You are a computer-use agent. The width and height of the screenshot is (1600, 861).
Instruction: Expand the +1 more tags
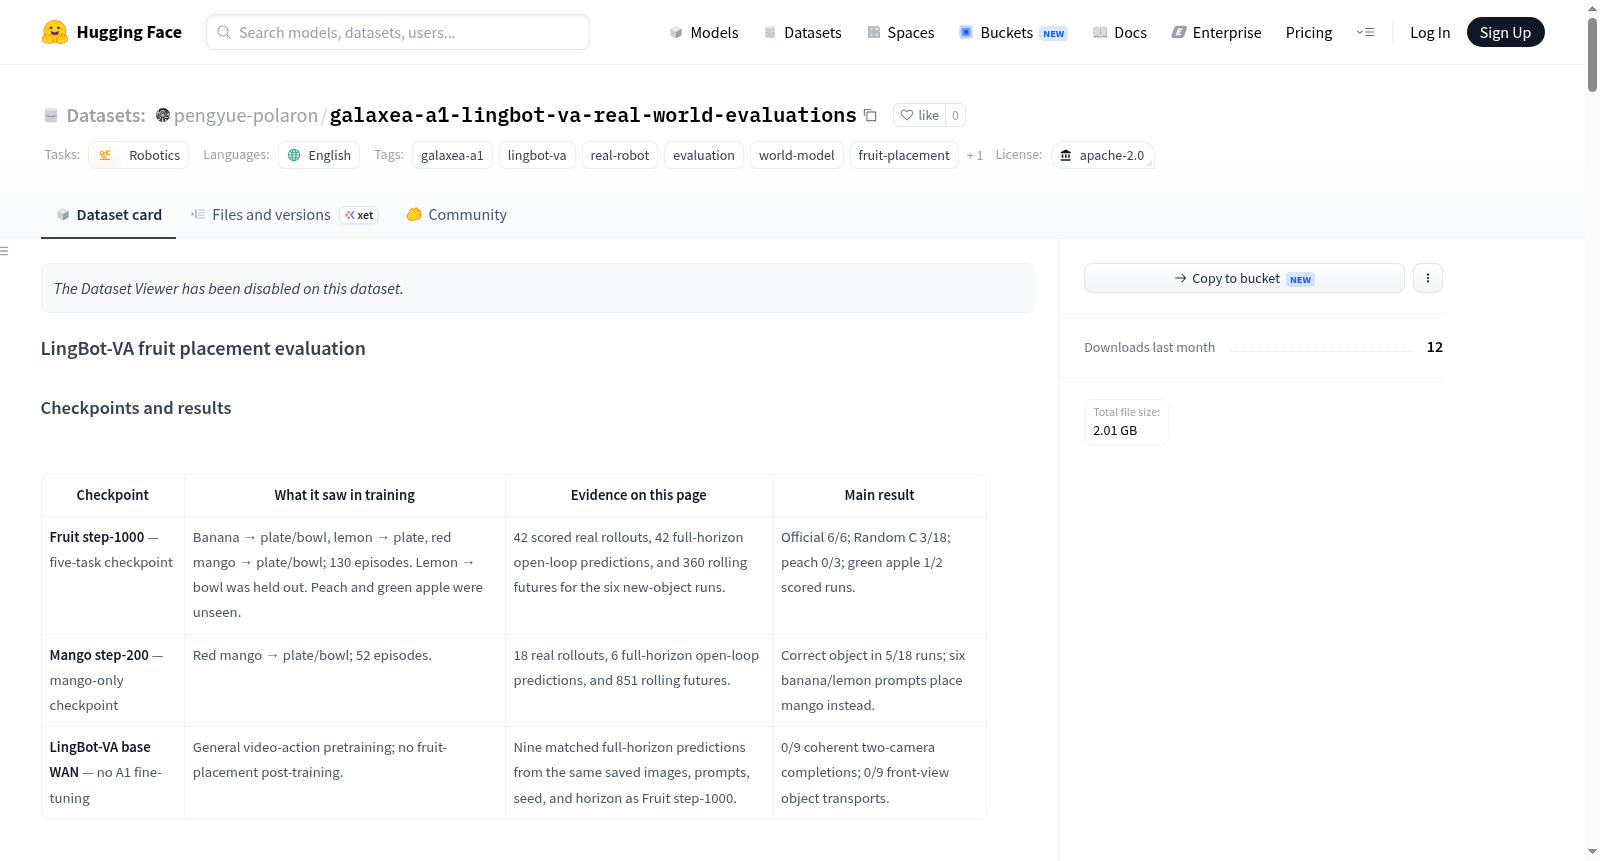[x=974, y=155]
